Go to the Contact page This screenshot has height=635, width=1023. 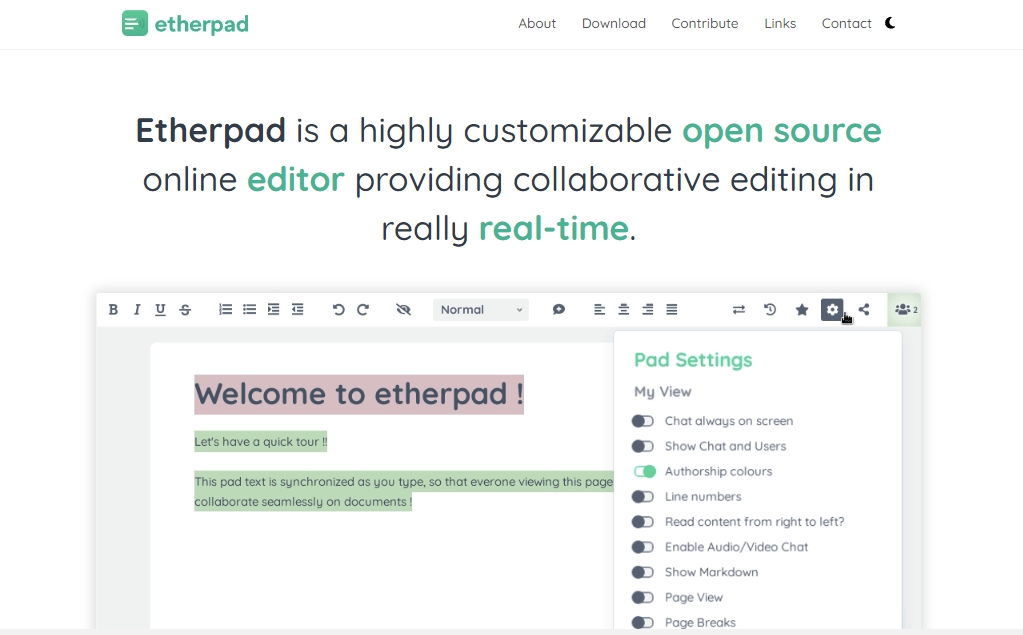click(846, 23)
